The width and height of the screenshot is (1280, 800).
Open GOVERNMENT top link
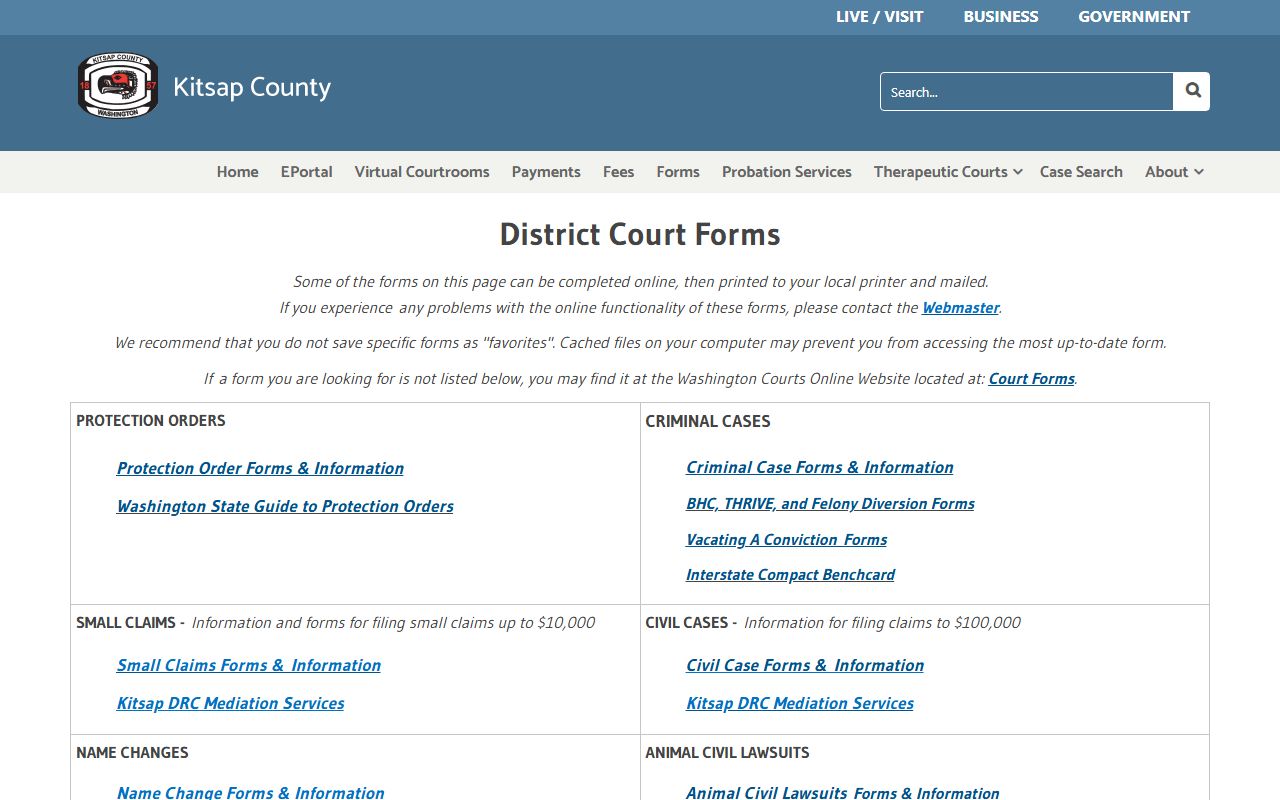click(x=1134, y=17)
